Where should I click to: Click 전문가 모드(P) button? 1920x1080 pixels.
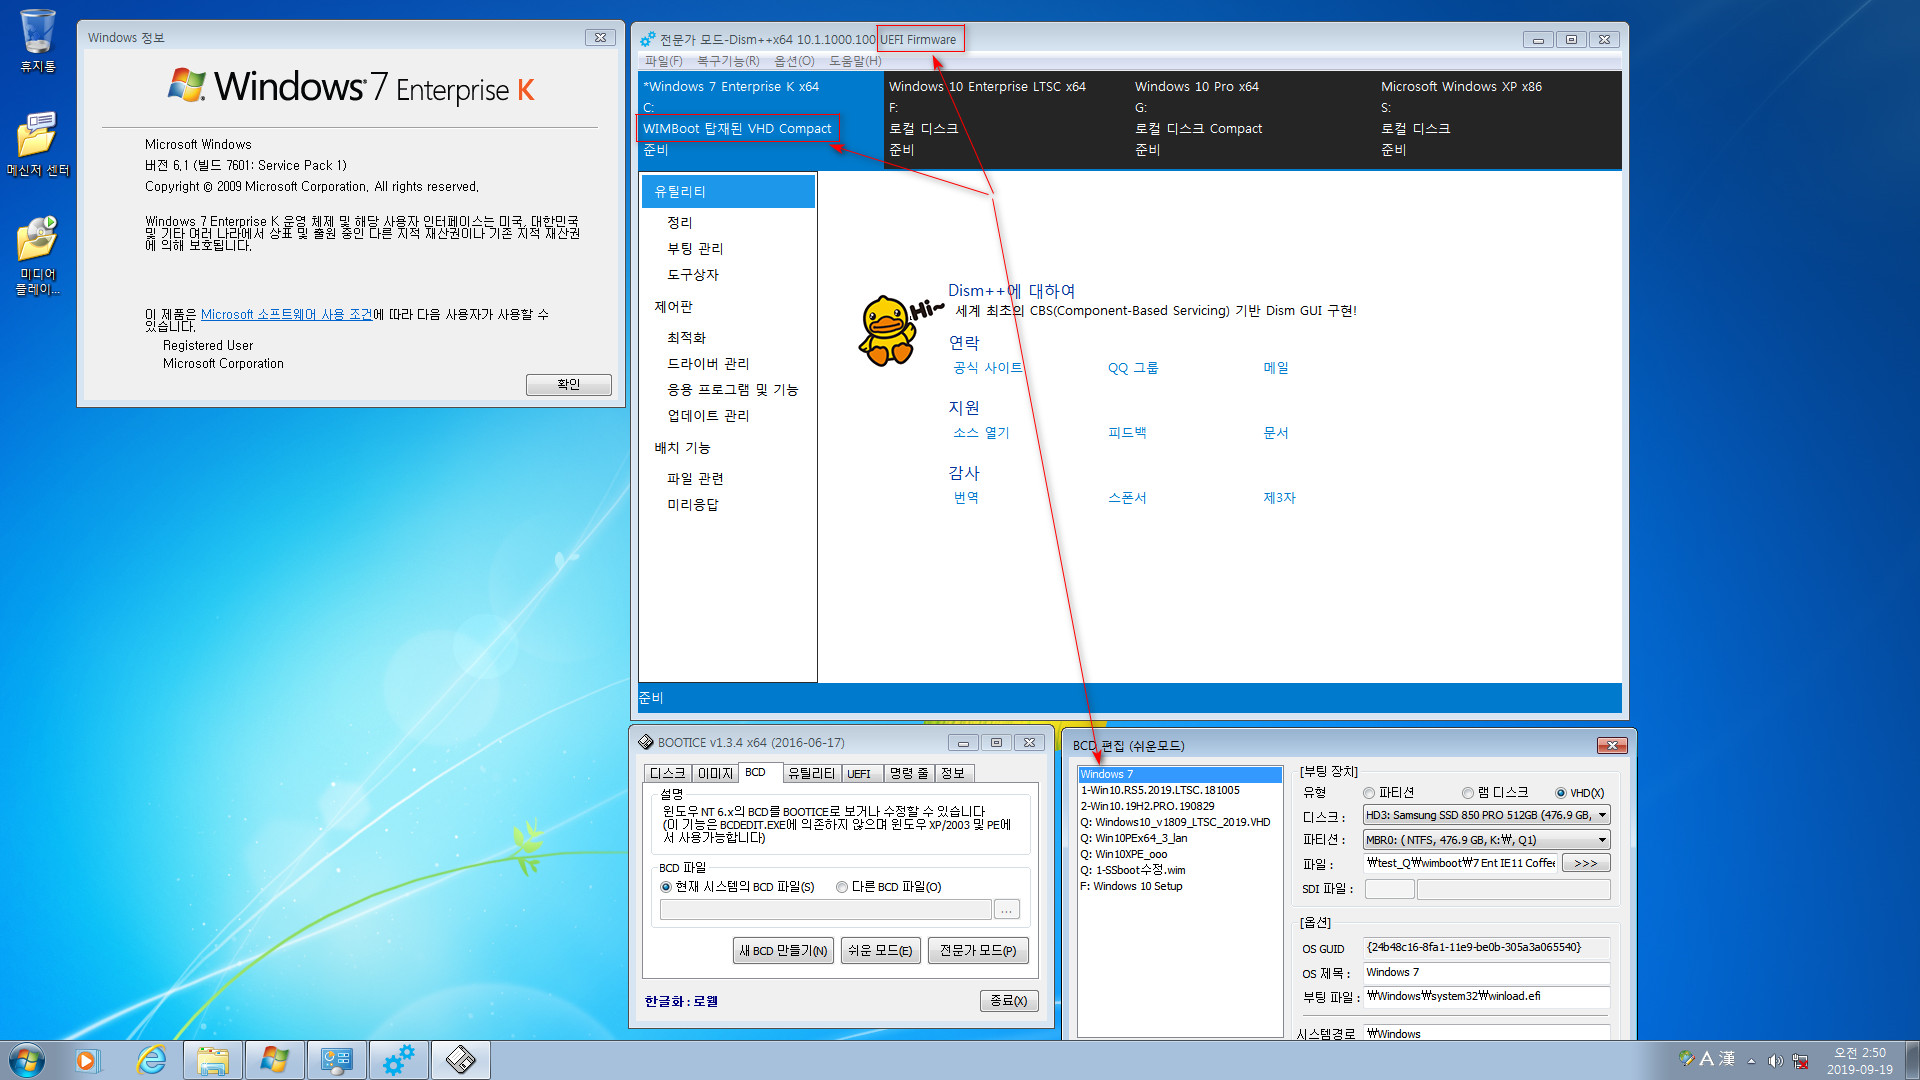click(x=978, y=950)
